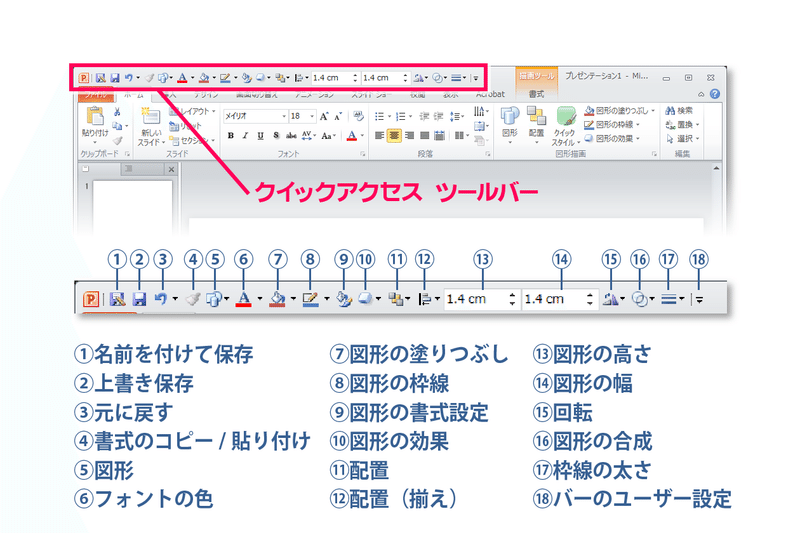Switch to ホーム tab
The height and width of the screenshot is (533, 800).
134,95
